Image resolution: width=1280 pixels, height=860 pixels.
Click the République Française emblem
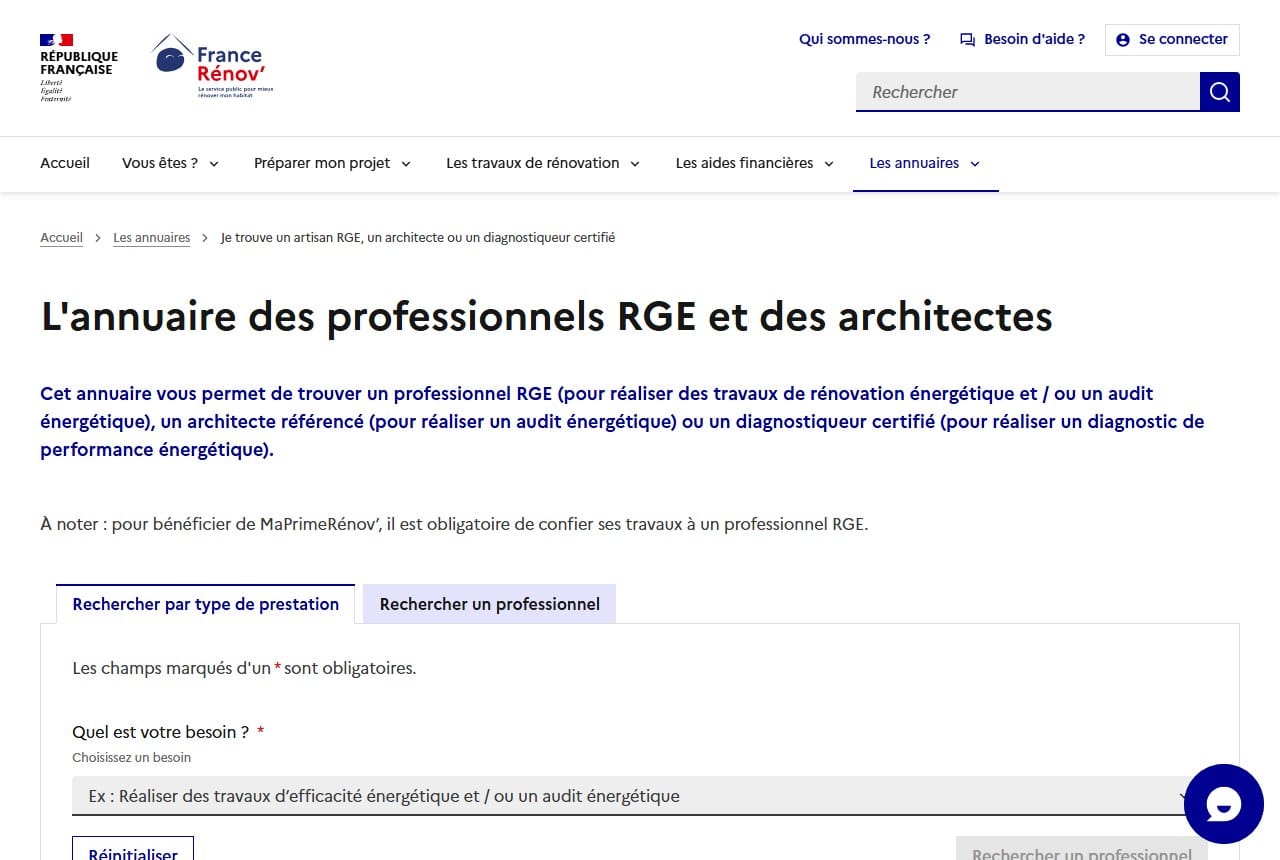click(79, 67)
